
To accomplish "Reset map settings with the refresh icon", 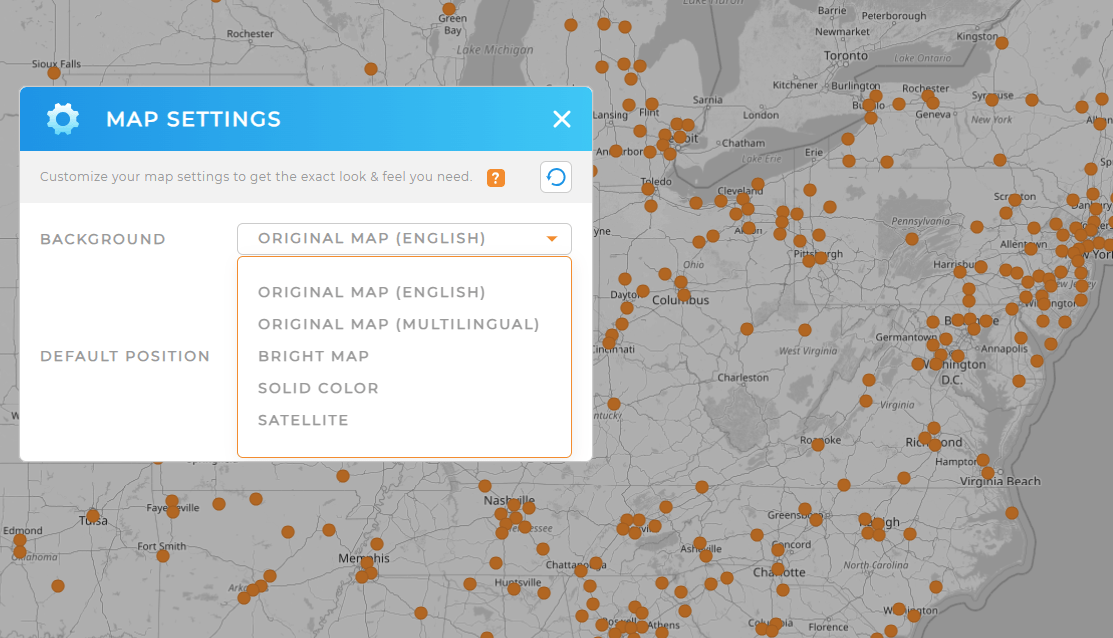I will coord(556,177).
